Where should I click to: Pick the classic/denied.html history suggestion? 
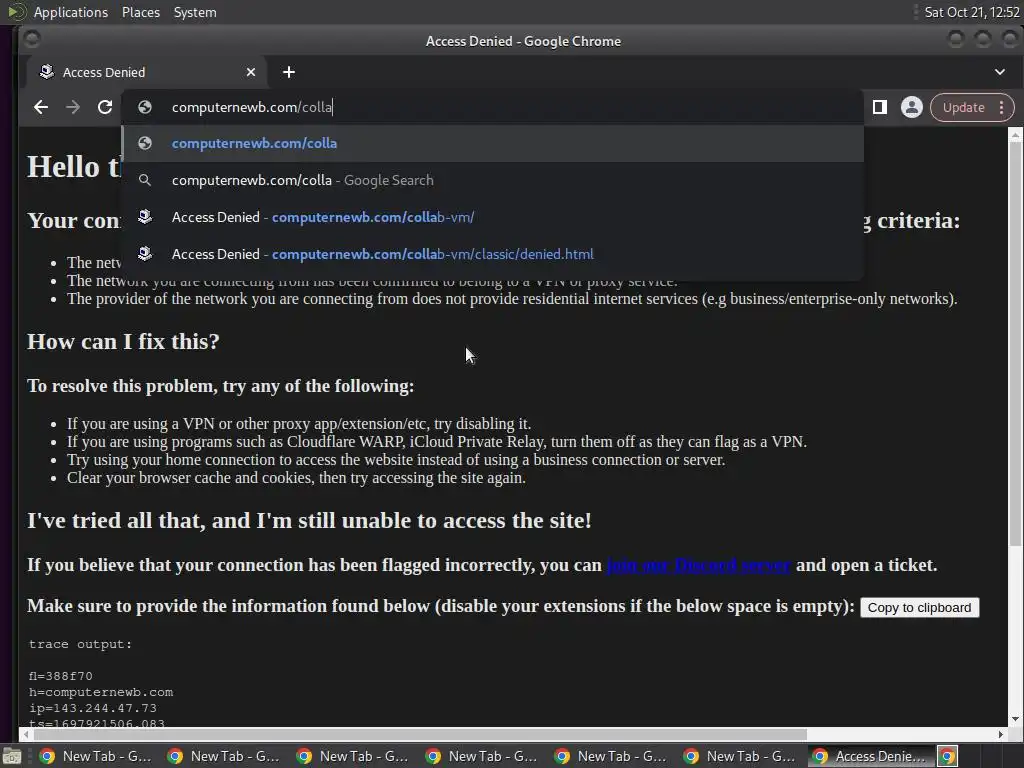tap(493, 254)
